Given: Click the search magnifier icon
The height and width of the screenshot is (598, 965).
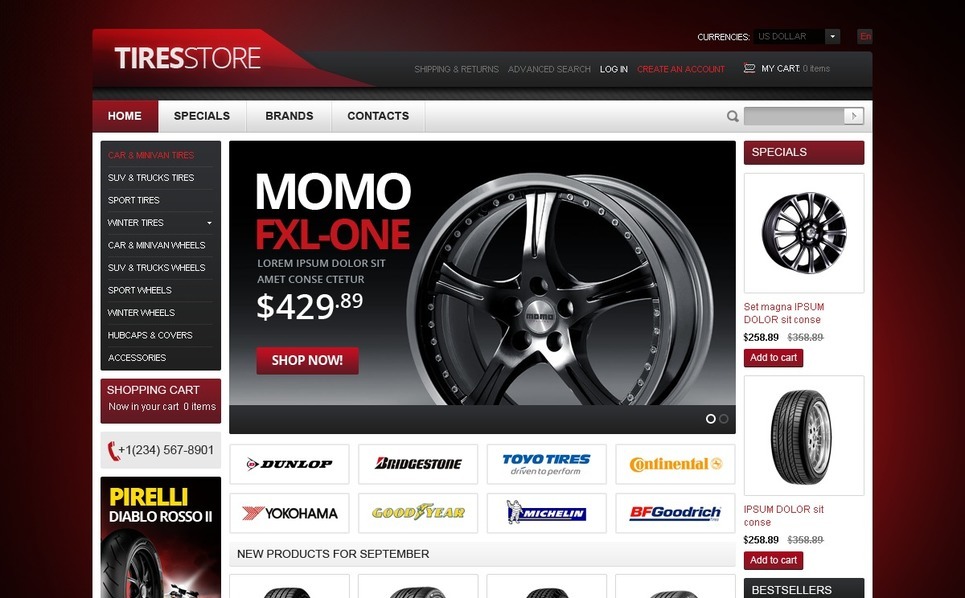Looking at the screenshot, I should click(x=732, y=116).
